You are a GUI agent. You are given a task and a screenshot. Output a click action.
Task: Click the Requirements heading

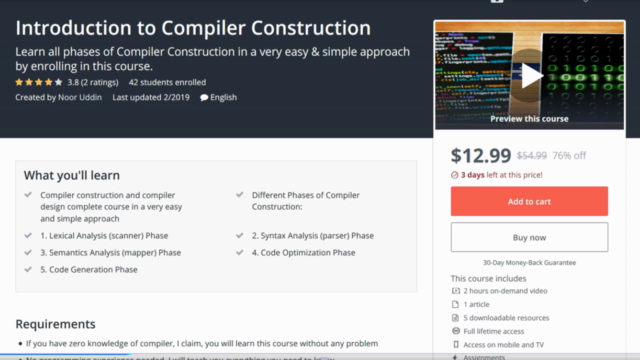[x=56, y=324]
